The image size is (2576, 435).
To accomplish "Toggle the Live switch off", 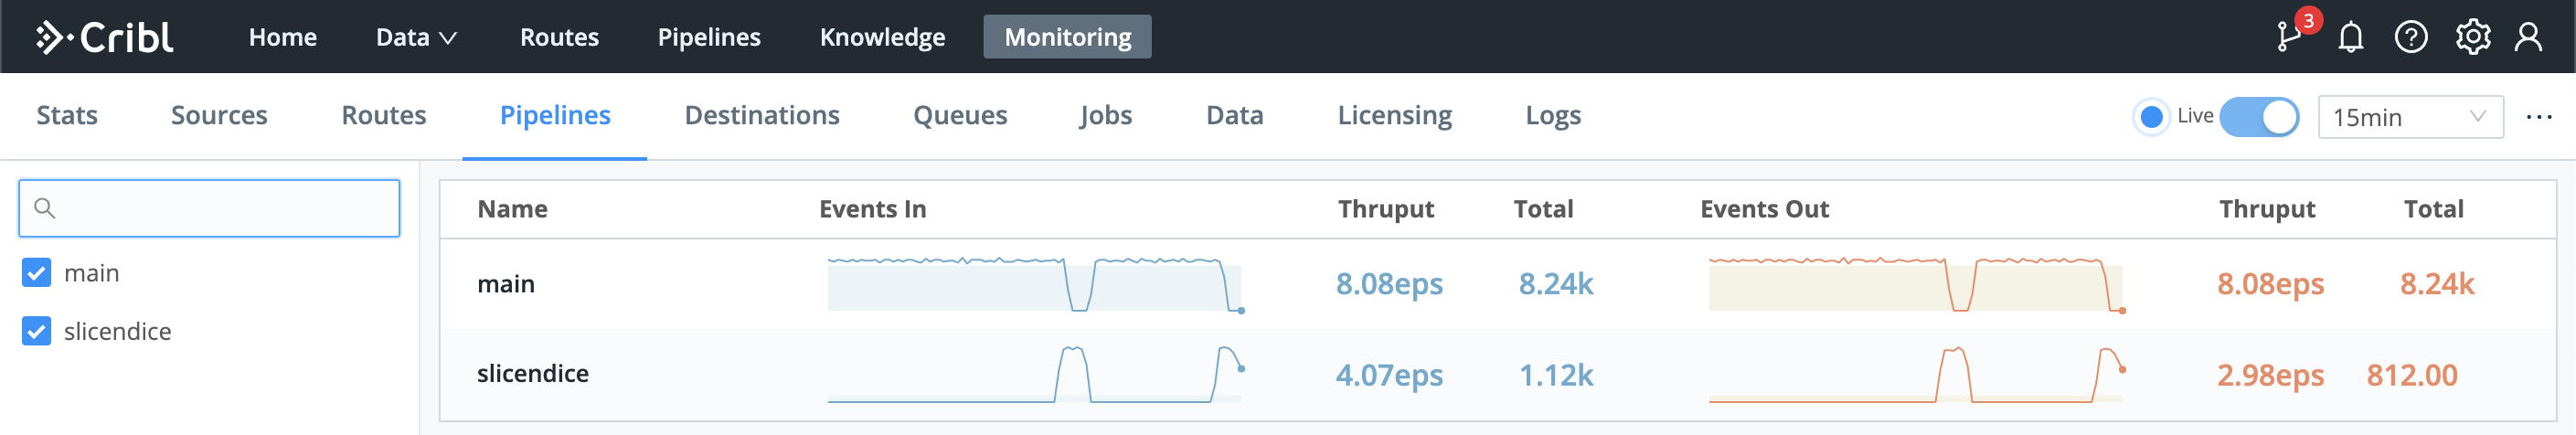I will pos(2258,117).
